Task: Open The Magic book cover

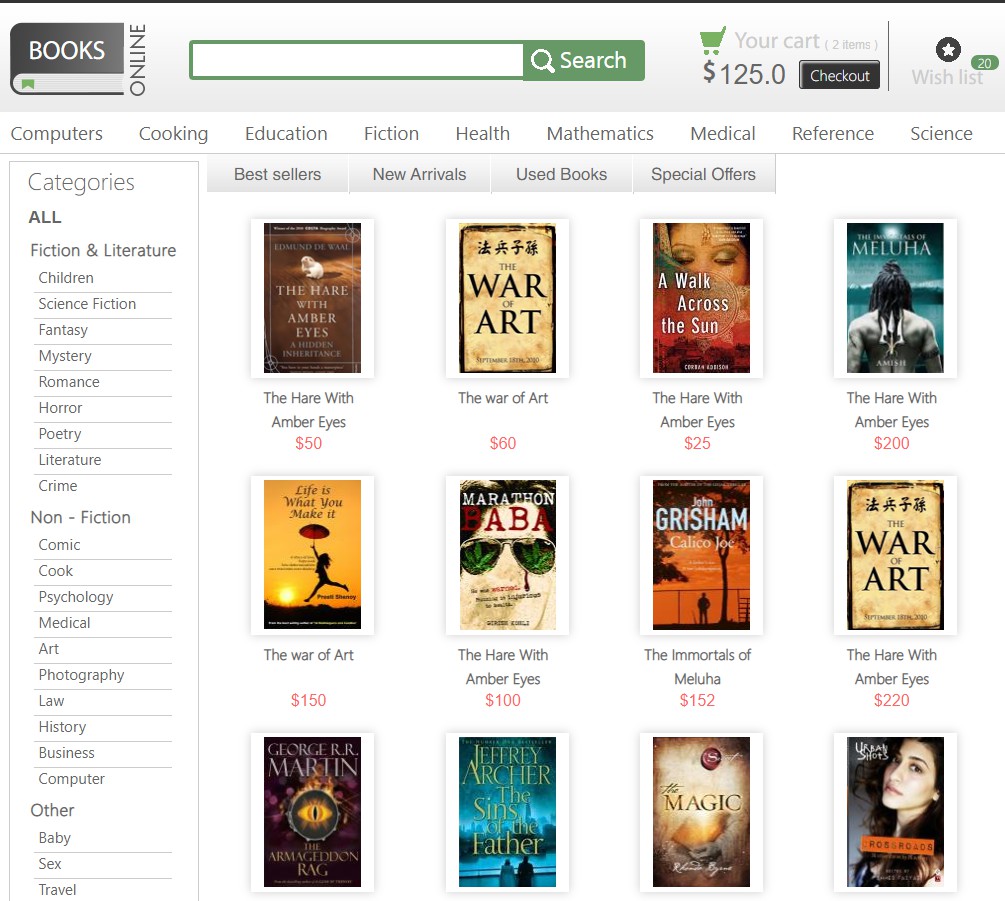Action: (701, 812)
